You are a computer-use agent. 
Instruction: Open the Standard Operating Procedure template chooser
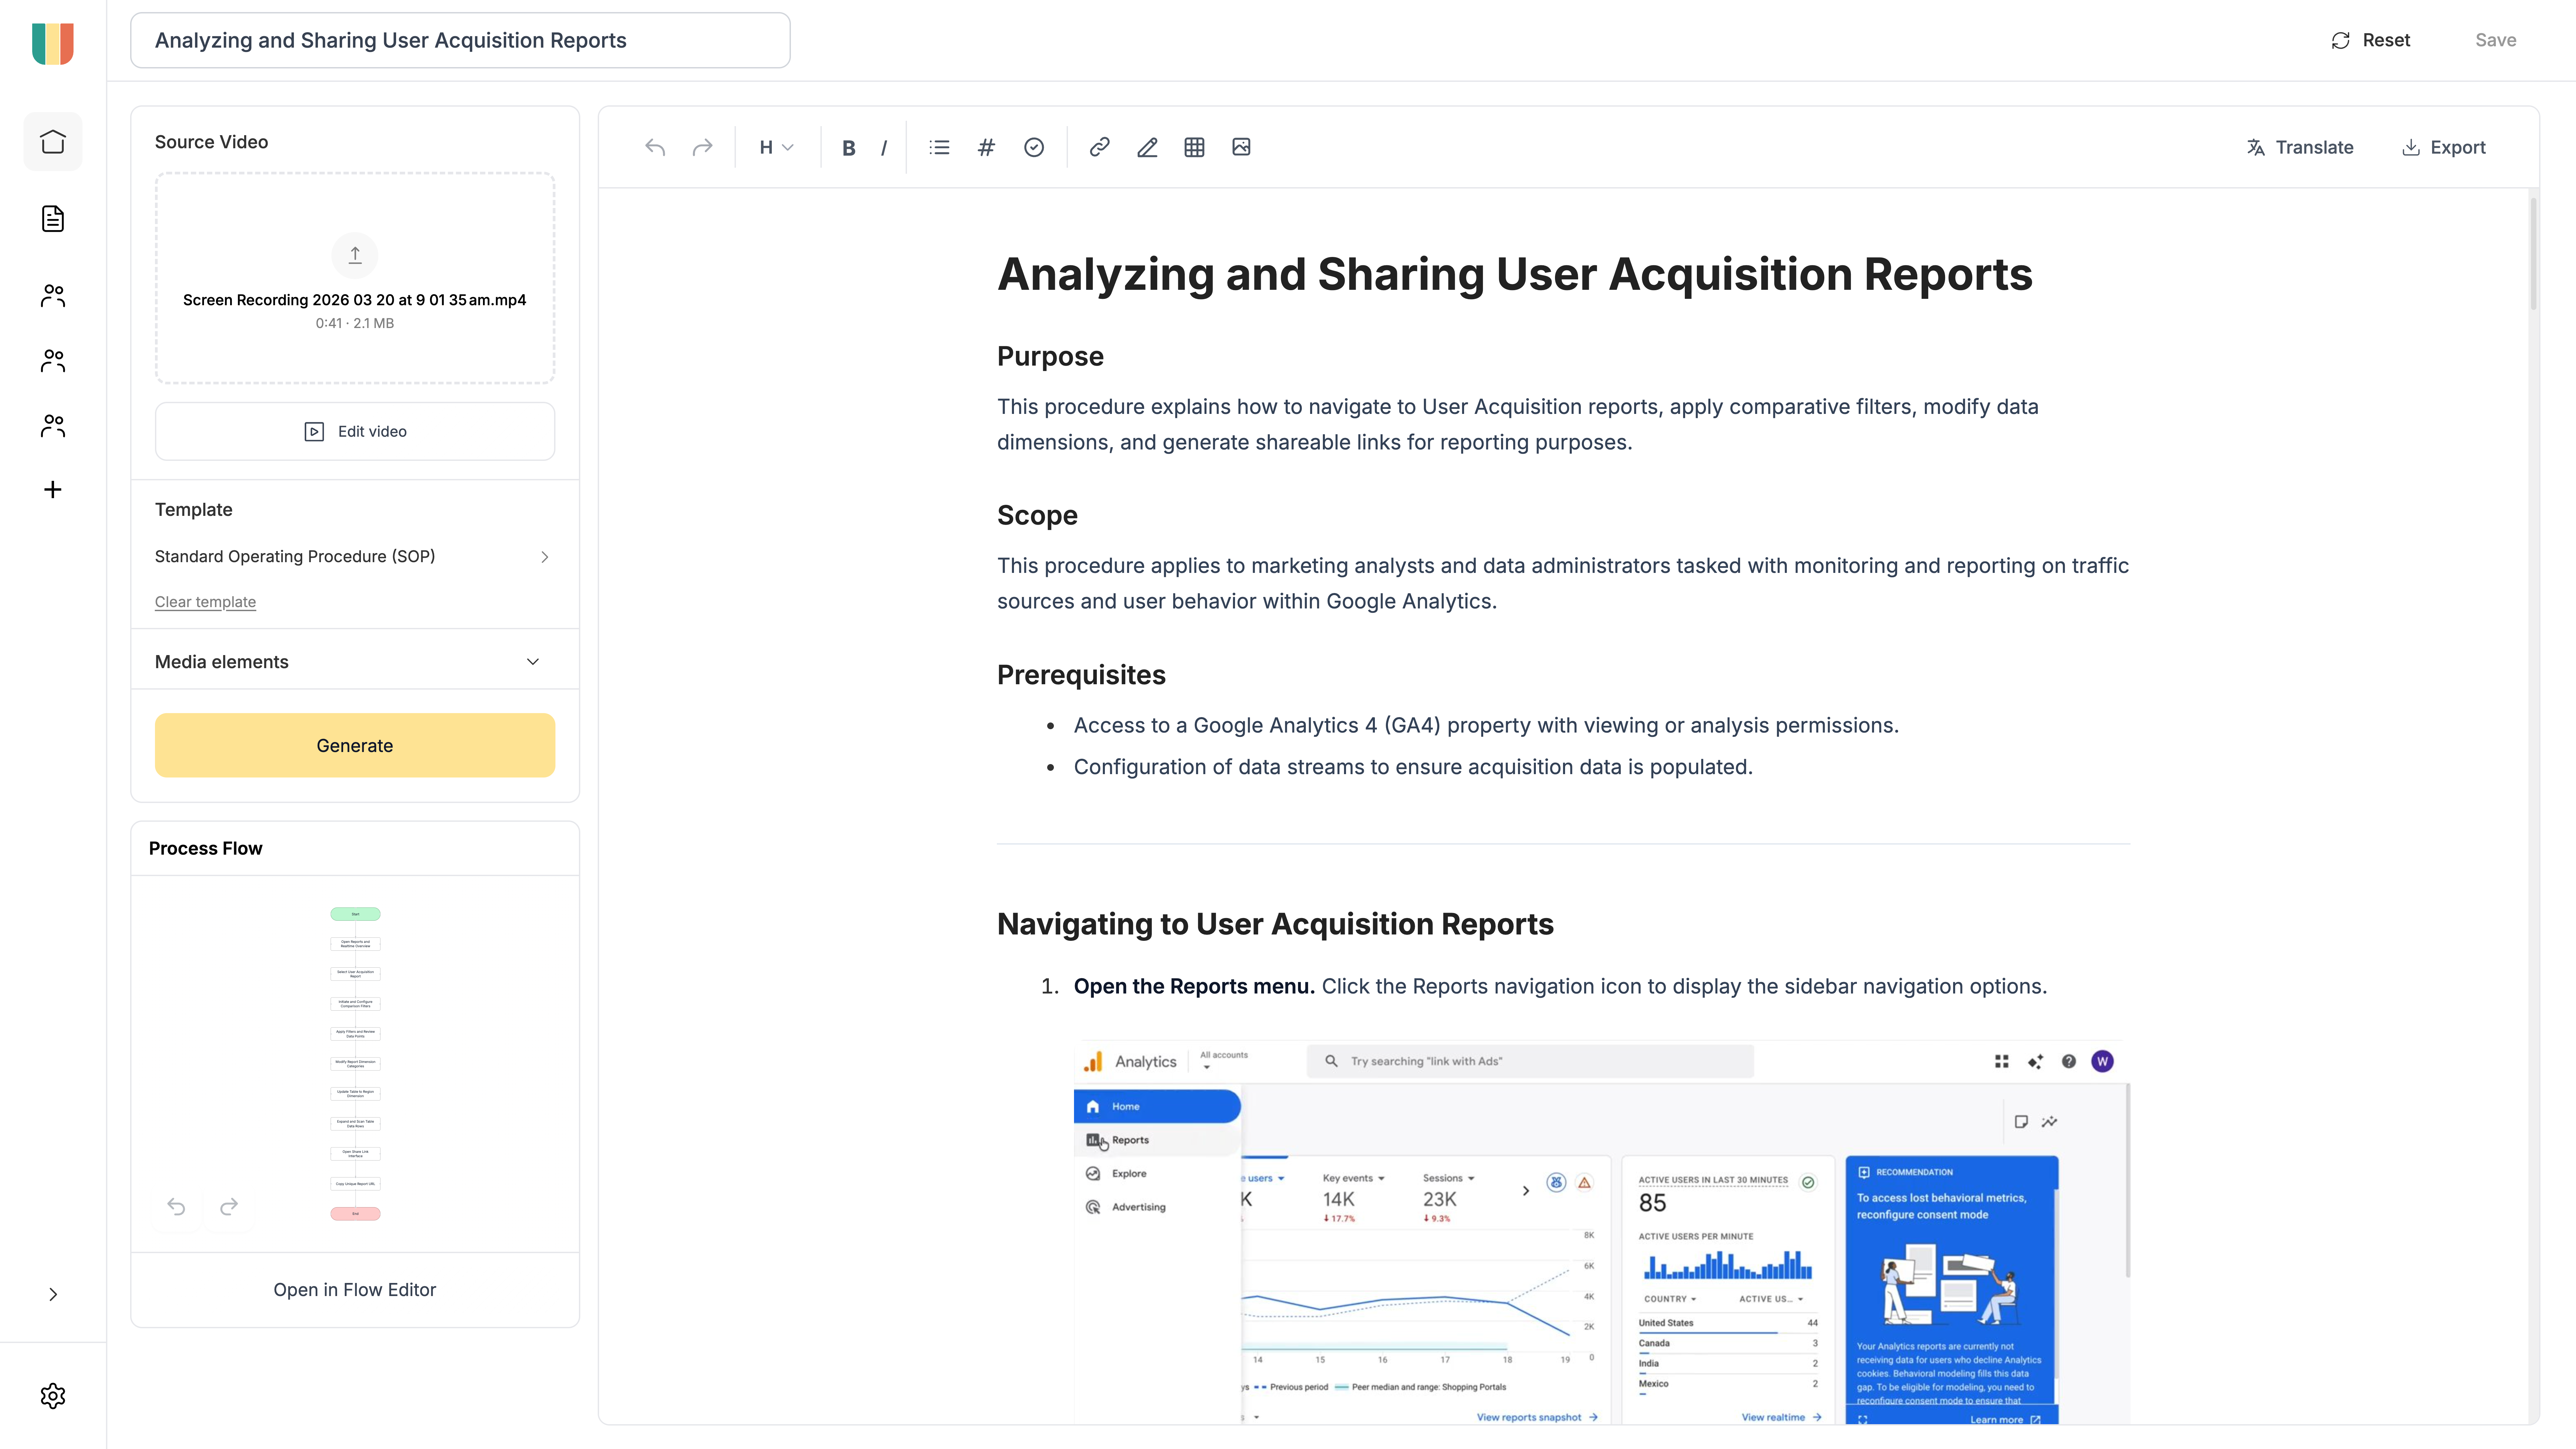pos(355,557)
